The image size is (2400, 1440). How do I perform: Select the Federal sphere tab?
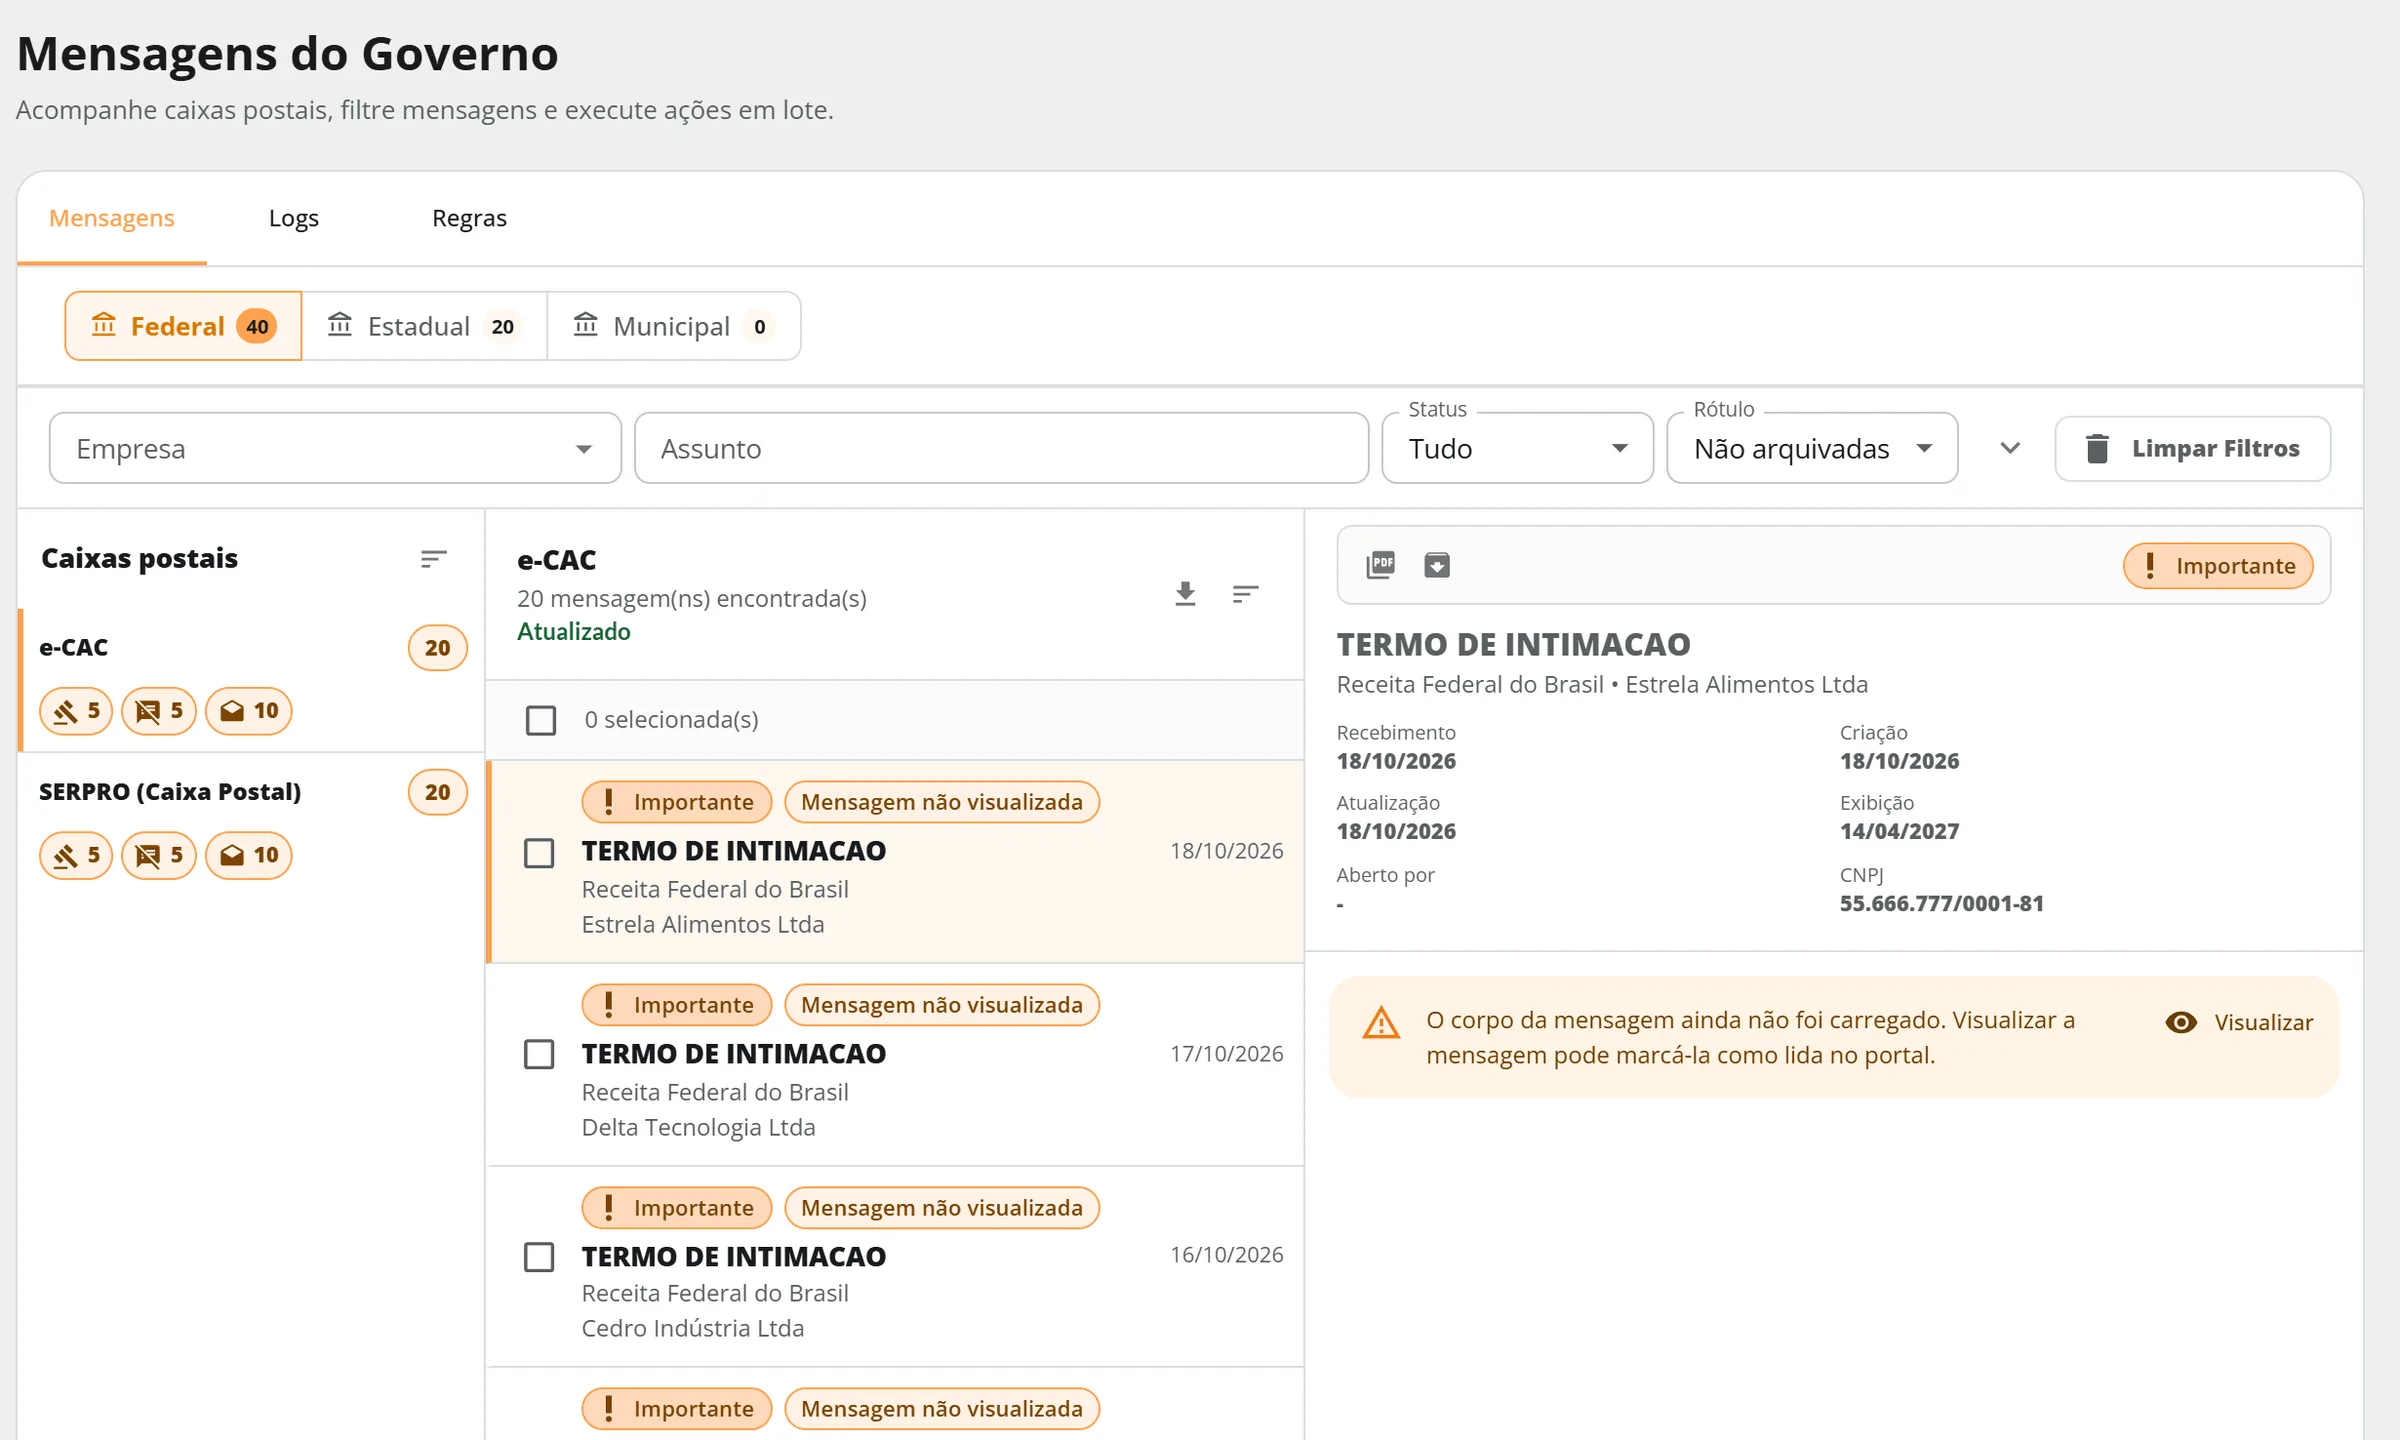[183, 326]
